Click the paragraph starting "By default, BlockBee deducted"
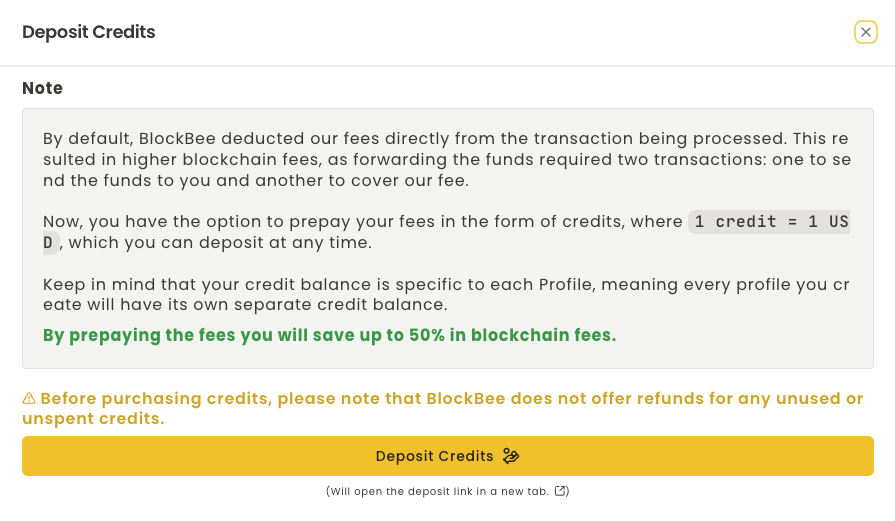This screenshot has height=521, width=895. click(446, 159)
